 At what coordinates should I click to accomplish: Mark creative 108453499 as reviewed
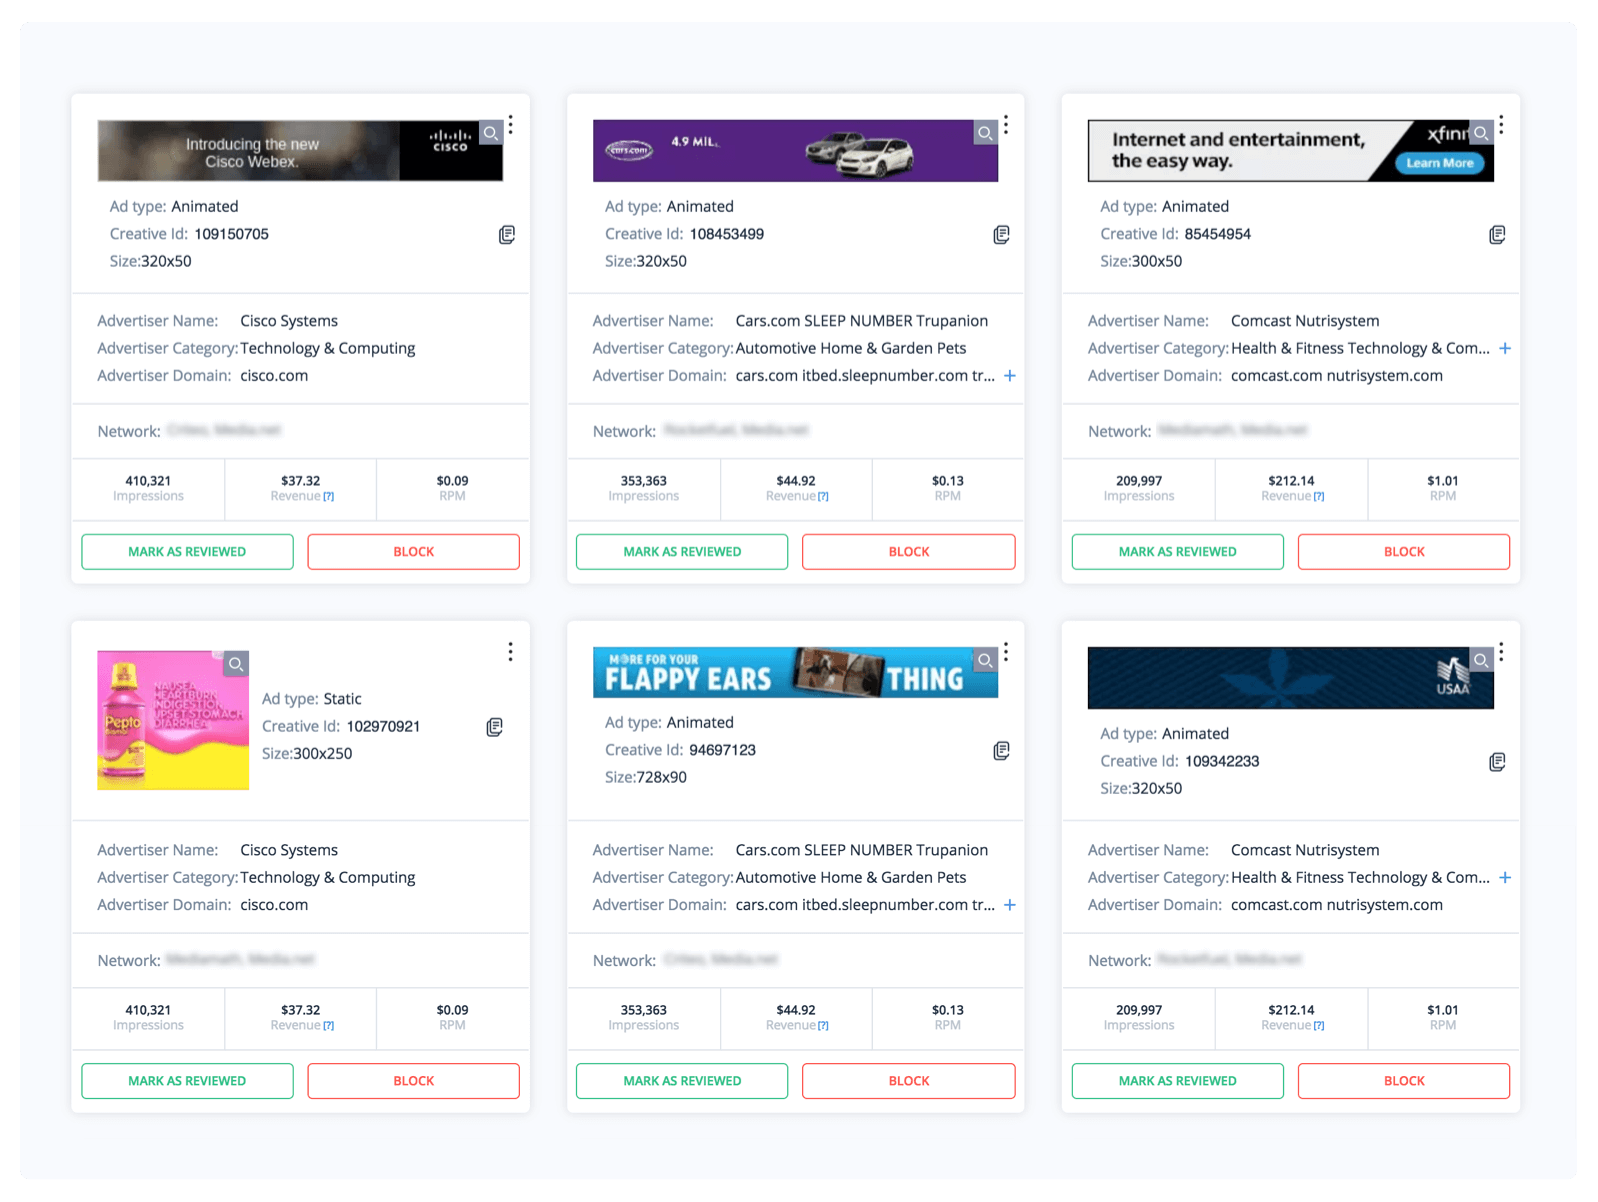pos(682,552)
